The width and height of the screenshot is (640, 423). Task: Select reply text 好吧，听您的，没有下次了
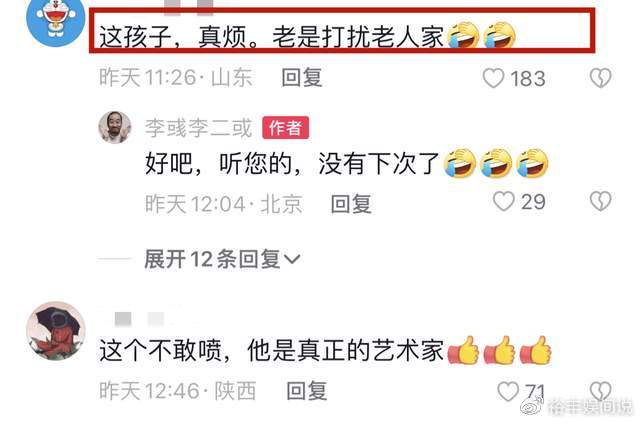(292, 164)
